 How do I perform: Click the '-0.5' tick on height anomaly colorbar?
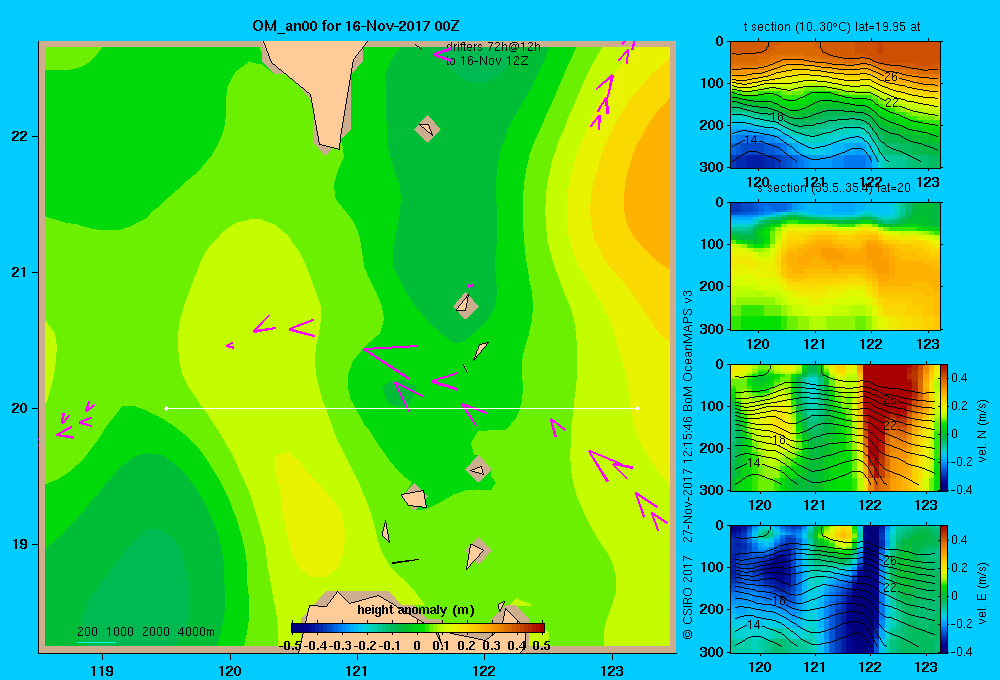[x=290, y=646]
